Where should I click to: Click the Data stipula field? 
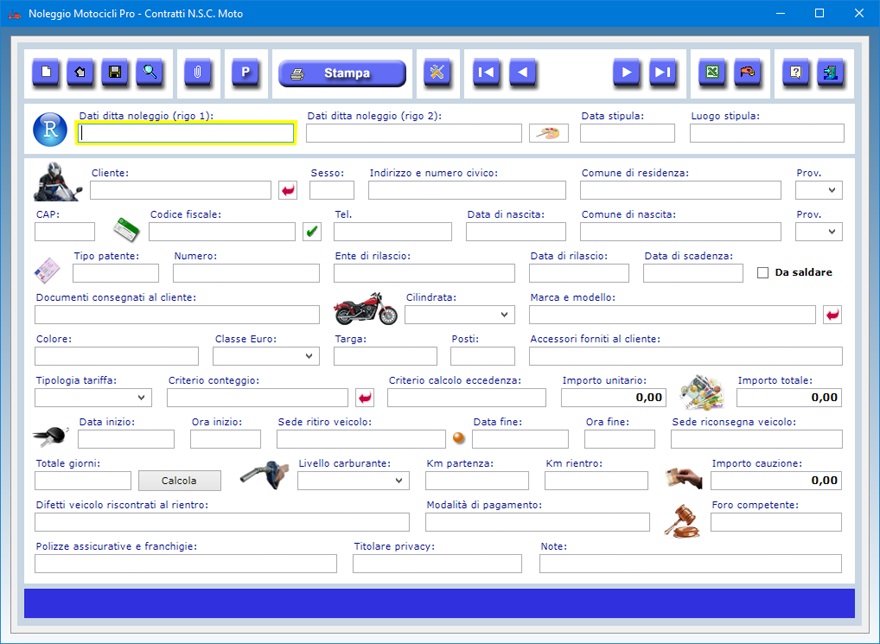pos(627,133)
